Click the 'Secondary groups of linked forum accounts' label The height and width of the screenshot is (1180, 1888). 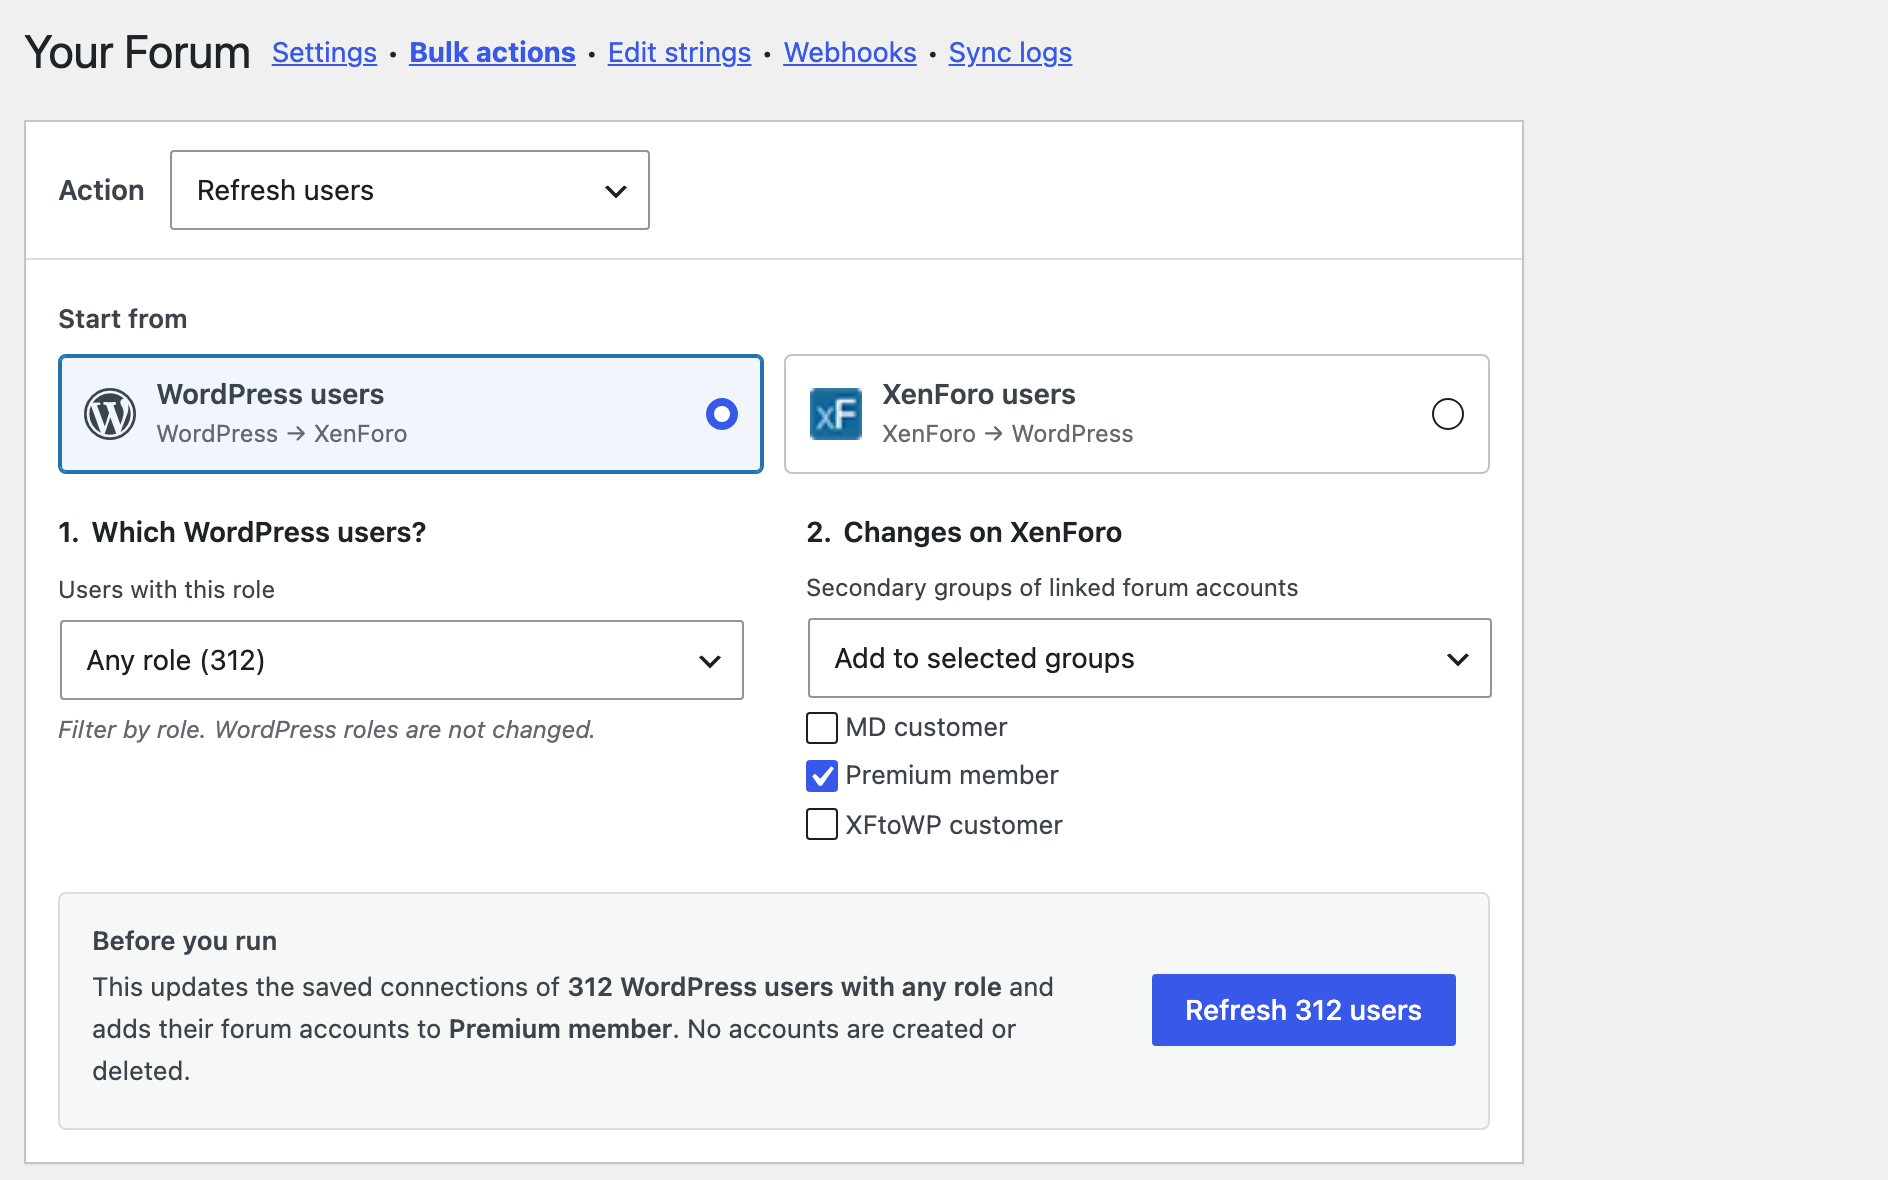[1052, 588]
